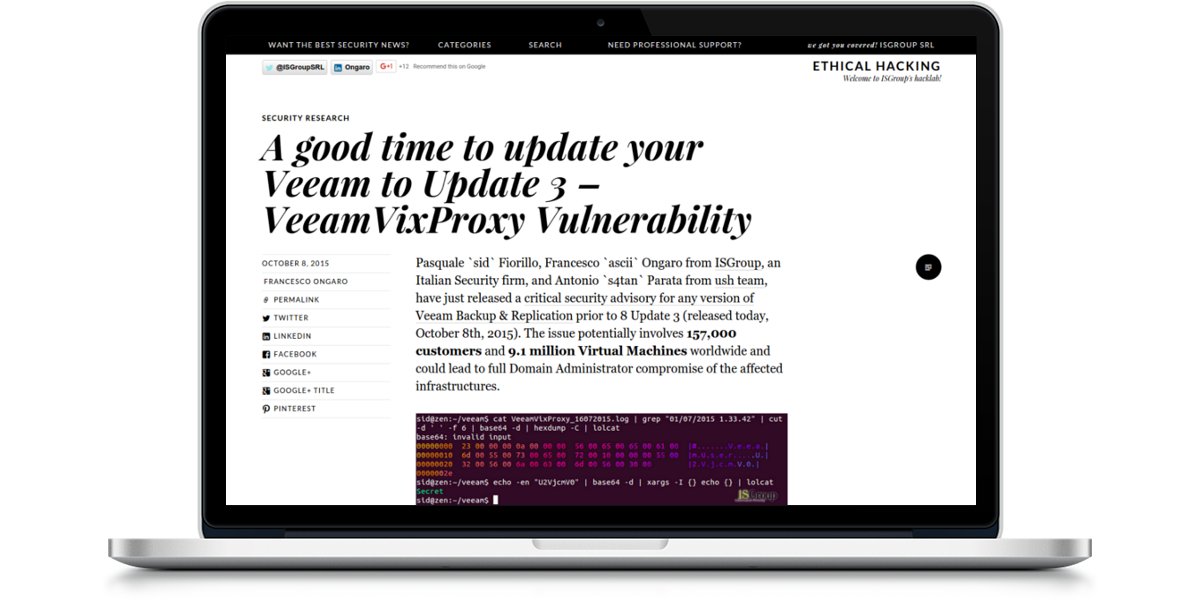Share via the Google+ Title icon
Screen dimensions: 1200x604
(266, 391)
